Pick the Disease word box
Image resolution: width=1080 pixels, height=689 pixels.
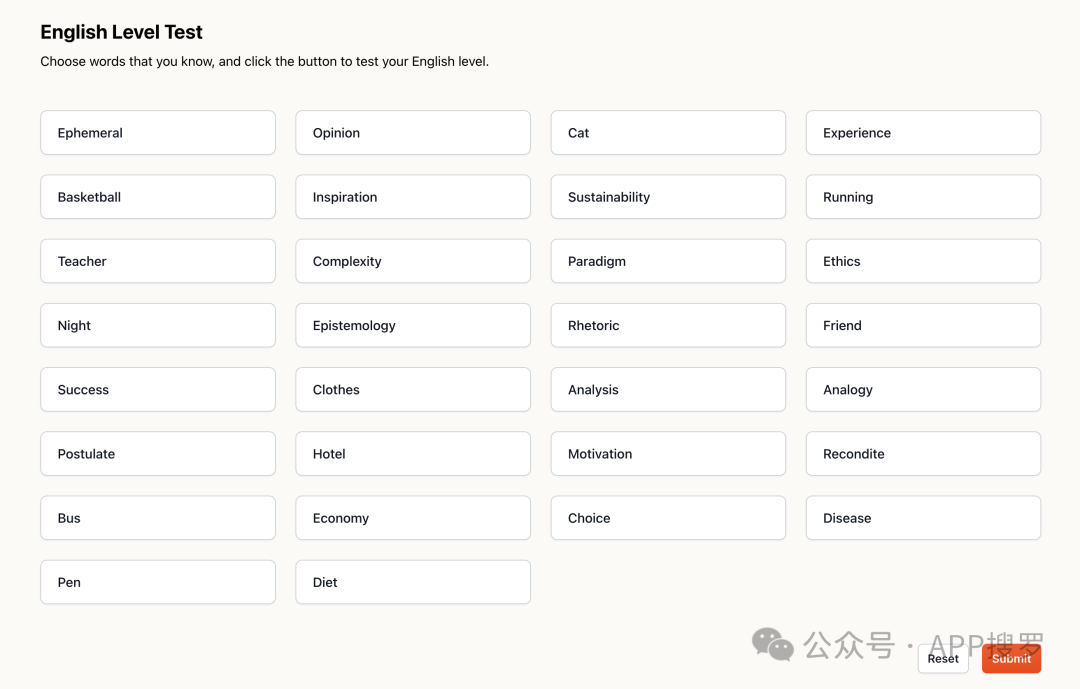923,517
